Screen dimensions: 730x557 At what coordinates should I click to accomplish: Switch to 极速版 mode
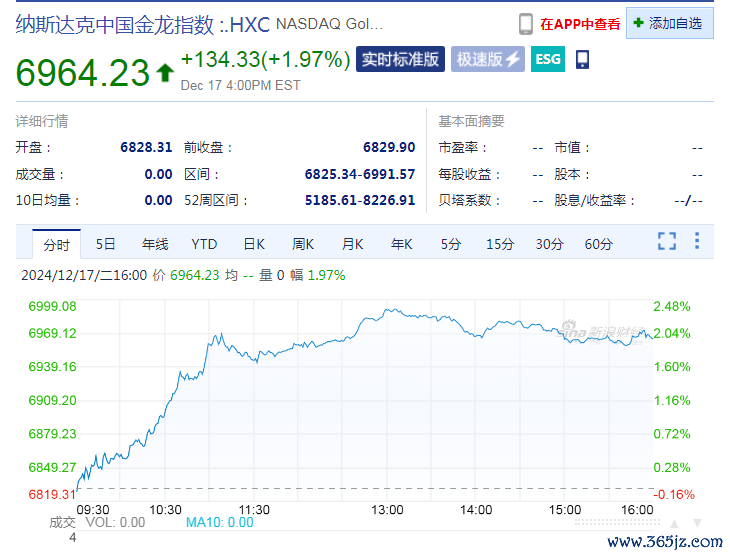(487, 59)
